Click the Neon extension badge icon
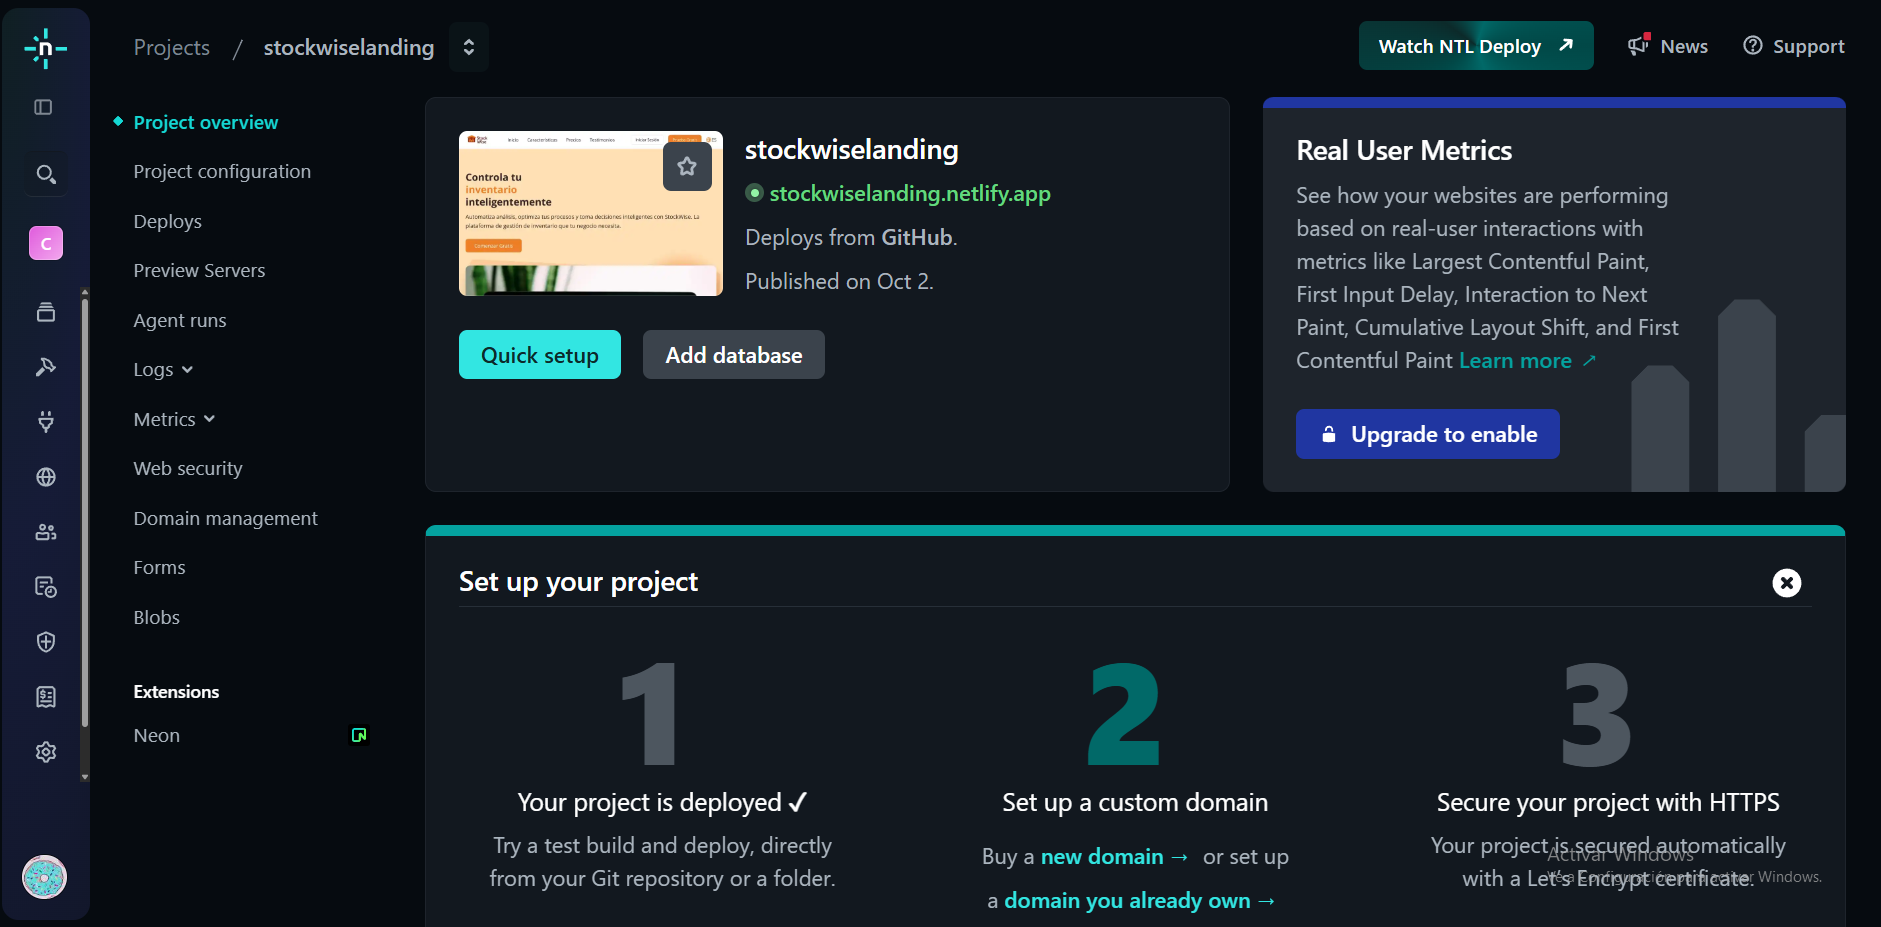Image resolution: width=1881 pixels, height=927 pixels. point(359,735)
